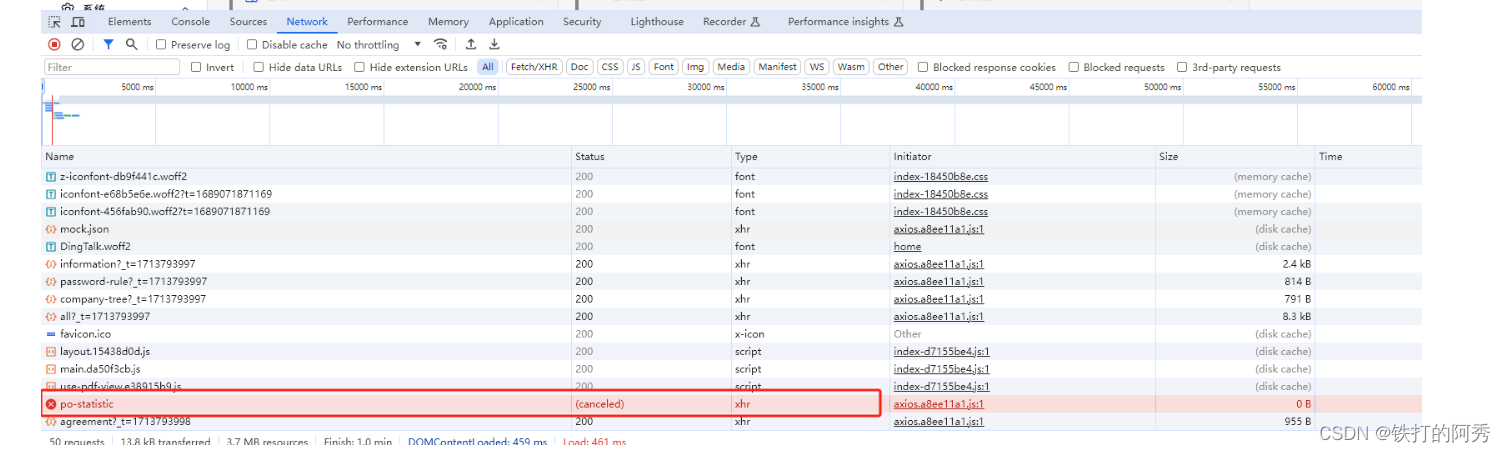Check Hide extension URLs
This screenshot has height=452, width=1506.
(x=359, y=67)
